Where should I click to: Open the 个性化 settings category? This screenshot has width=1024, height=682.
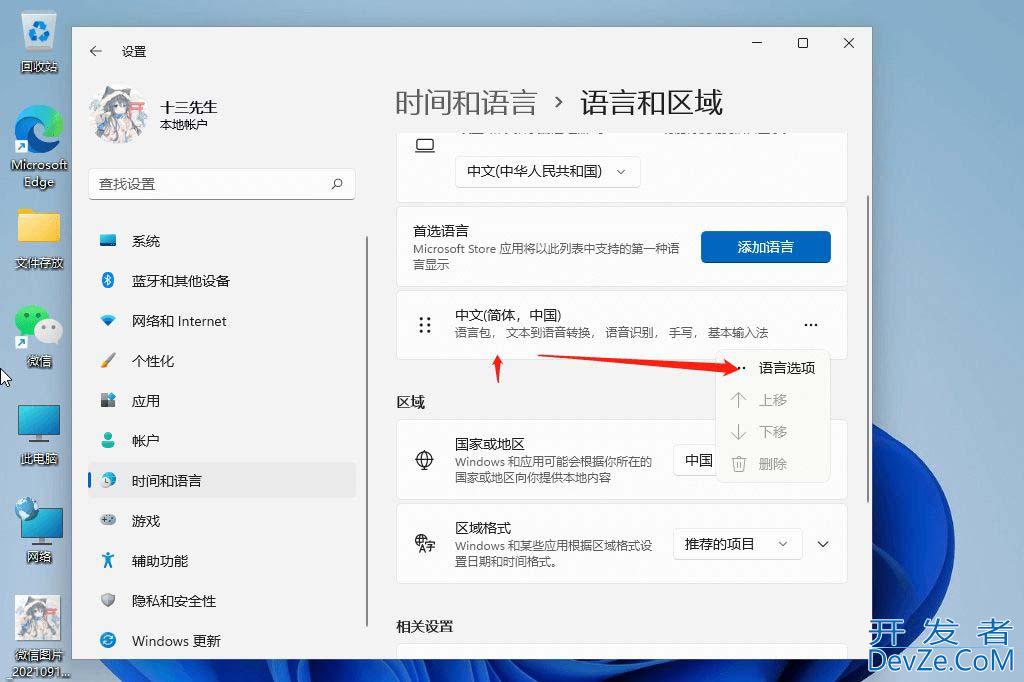click(x=152, y=361)
